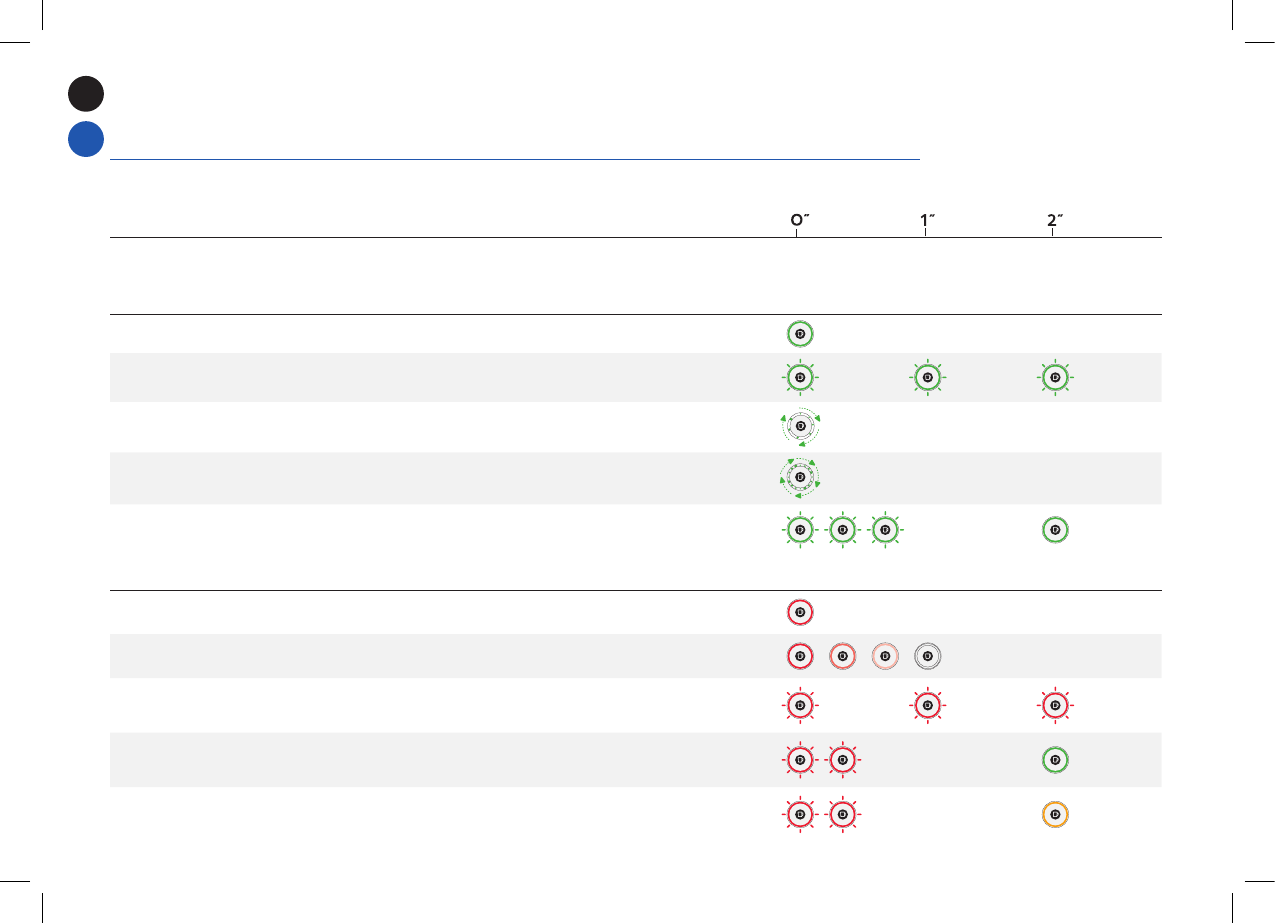Click the blue circle below the black one
Screen dimensions: 1275x923
pos(86,139)
